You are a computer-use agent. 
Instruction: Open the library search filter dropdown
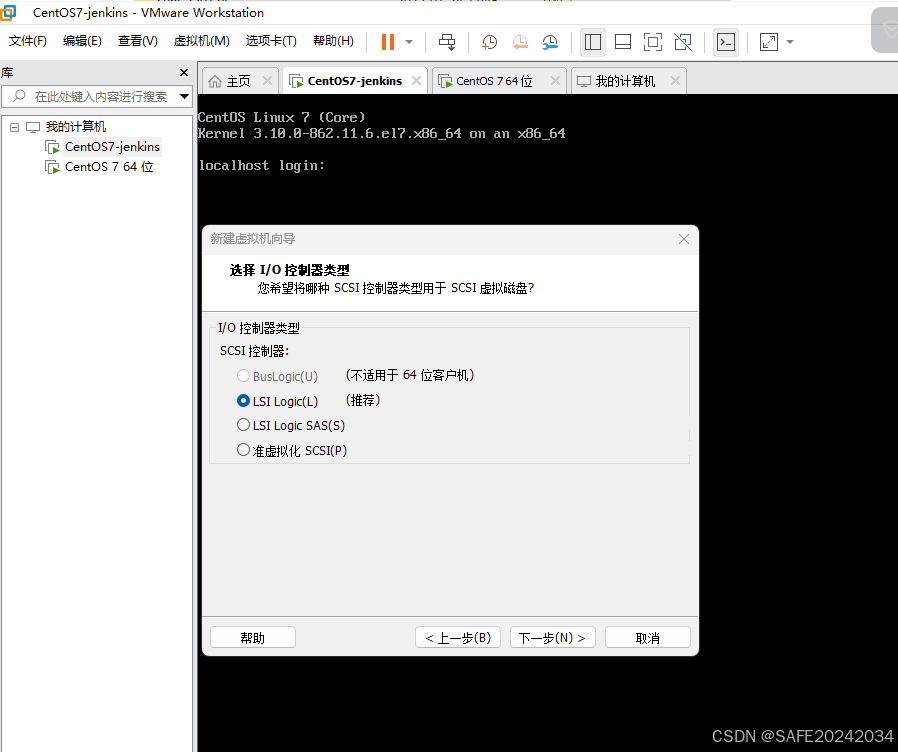tap(184, 96)
